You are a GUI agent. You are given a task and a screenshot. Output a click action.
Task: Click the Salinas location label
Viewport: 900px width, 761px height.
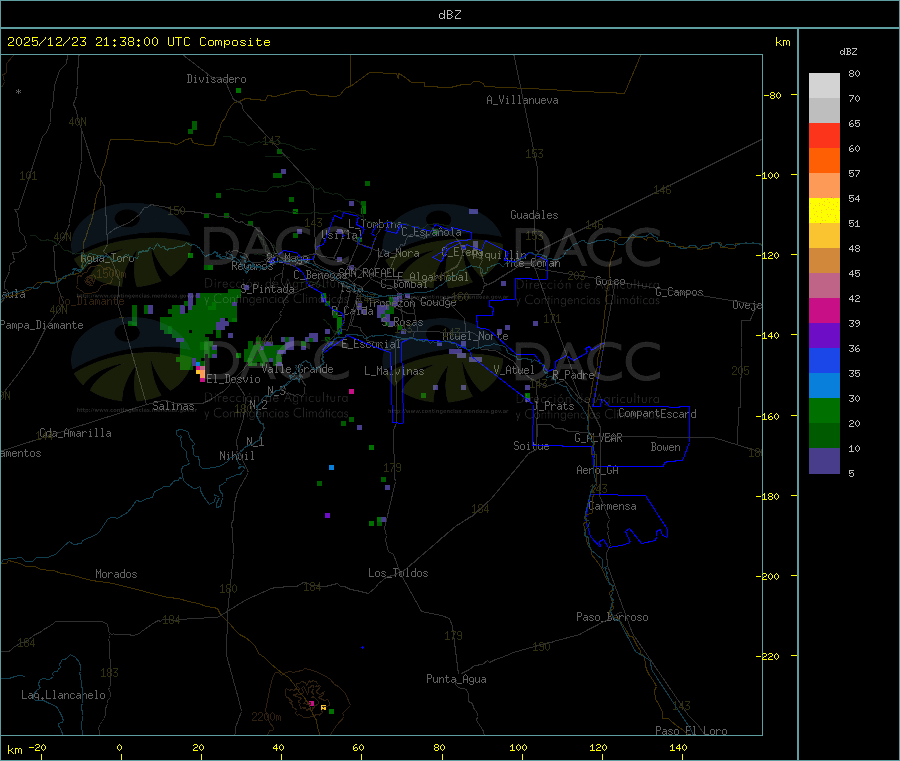[x=173, y=406]
